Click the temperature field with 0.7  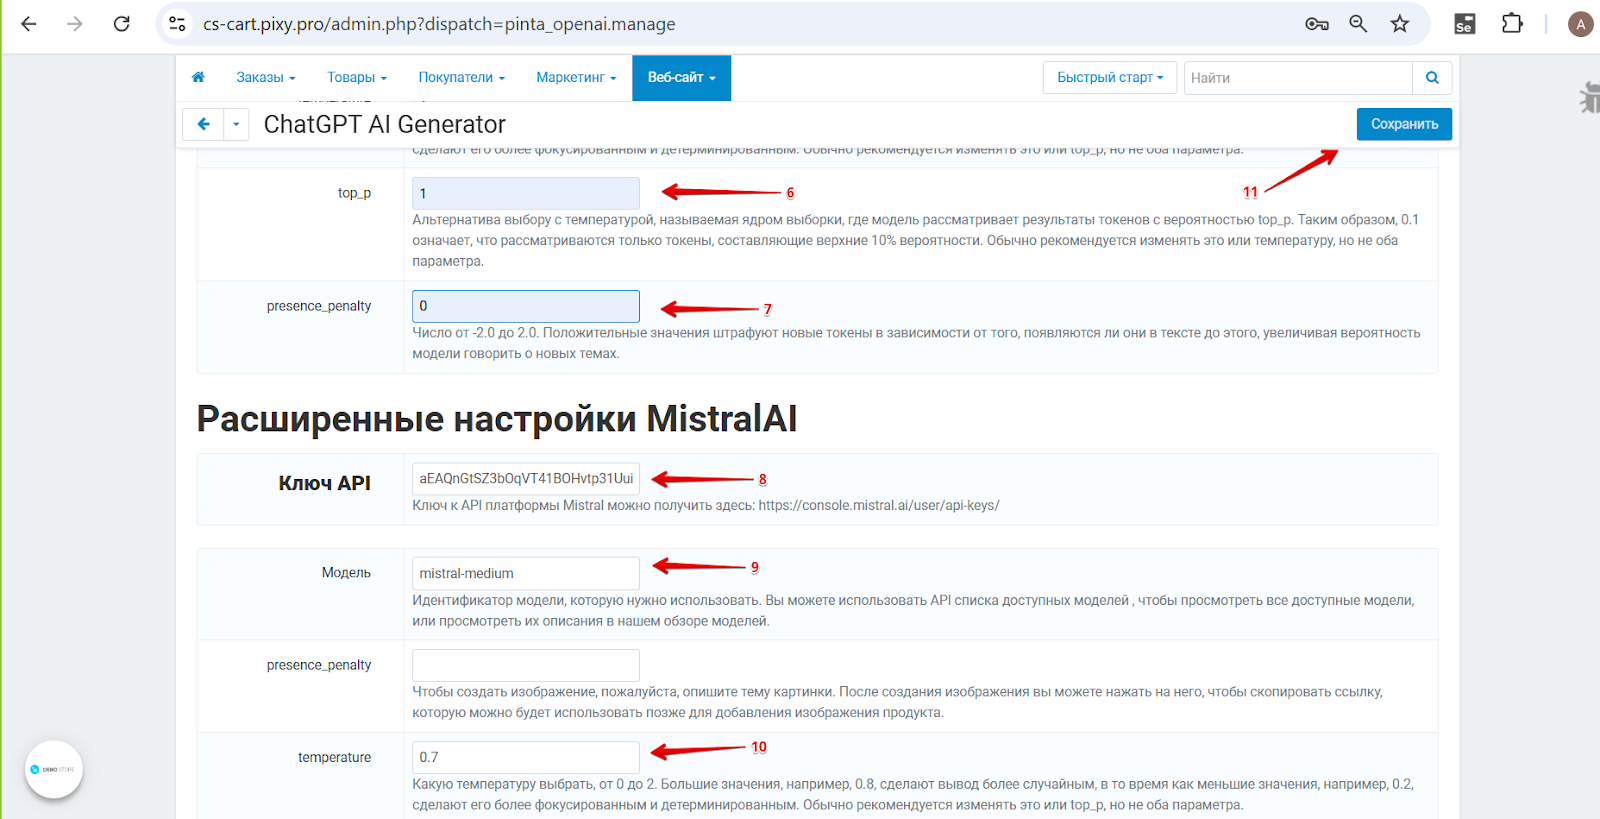coord(526,757)
